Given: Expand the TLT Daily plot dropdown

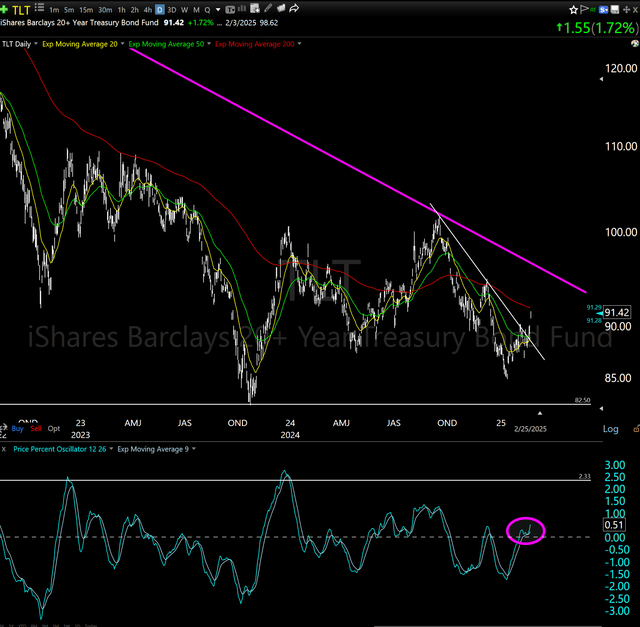Looking at the screenshot, I should [x=36, y=44].
